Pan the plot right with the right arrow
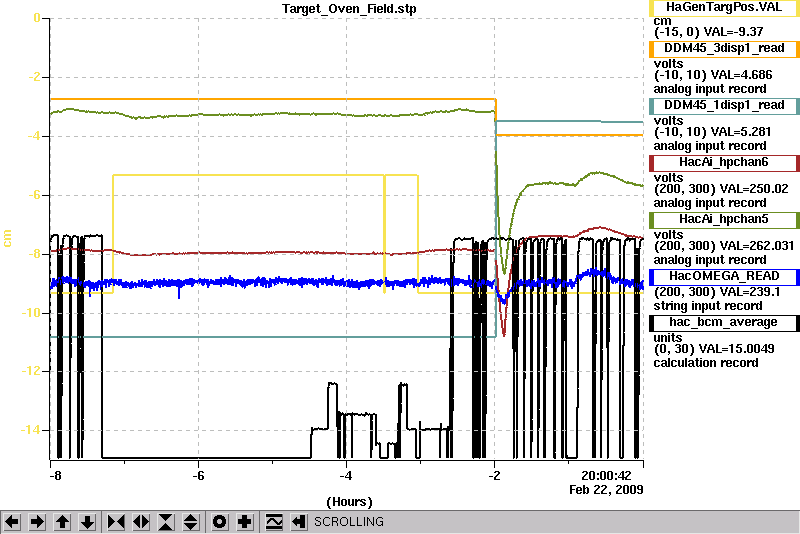The width and height of the screenshot is (800, 534). click(x=37, y=522)
